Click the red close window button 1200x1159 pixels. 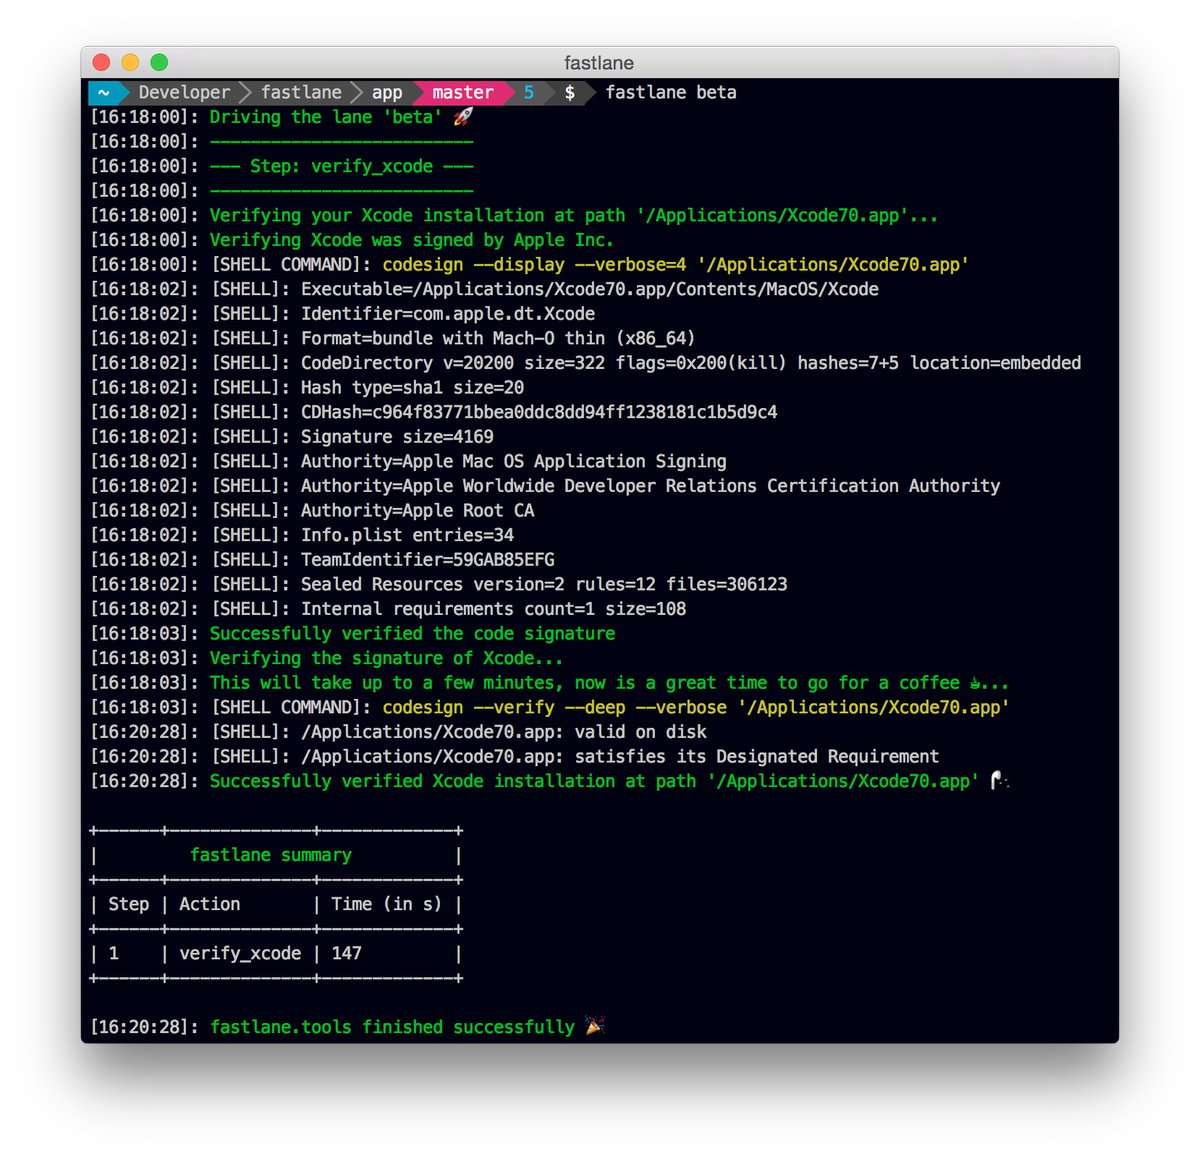[x=101, y=62]
